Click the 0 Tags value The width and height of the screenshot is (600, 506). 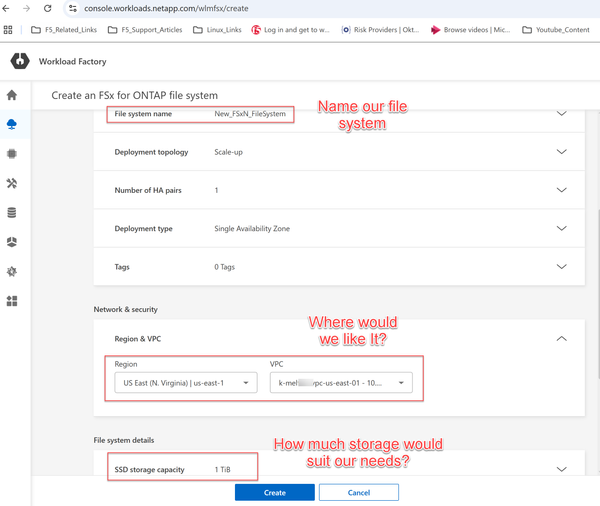pos(225,267)
